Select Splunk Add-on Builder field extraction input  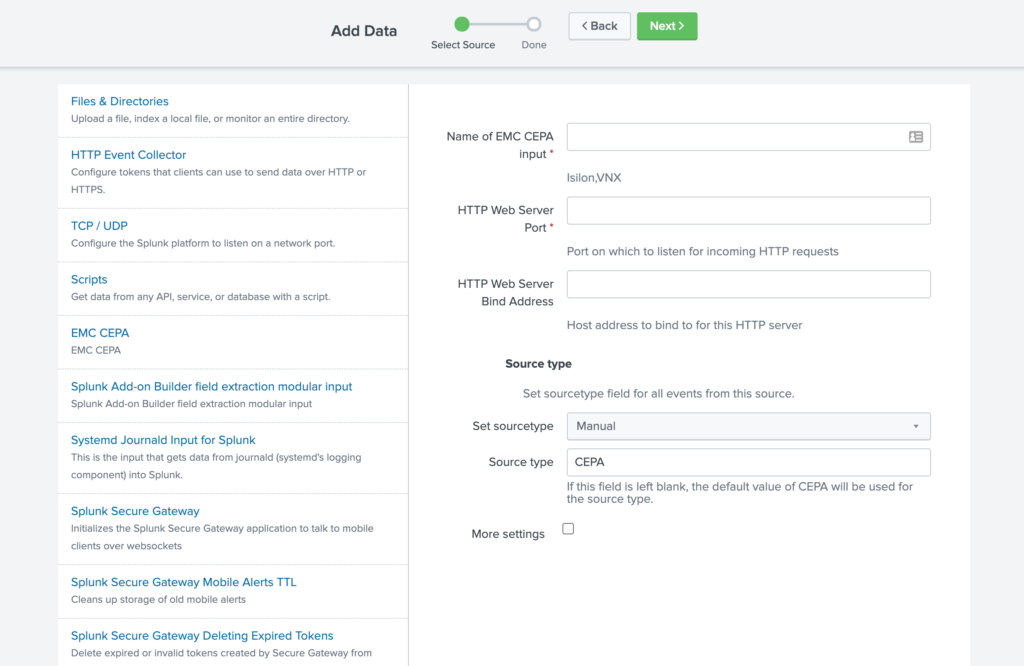point(211,387)
